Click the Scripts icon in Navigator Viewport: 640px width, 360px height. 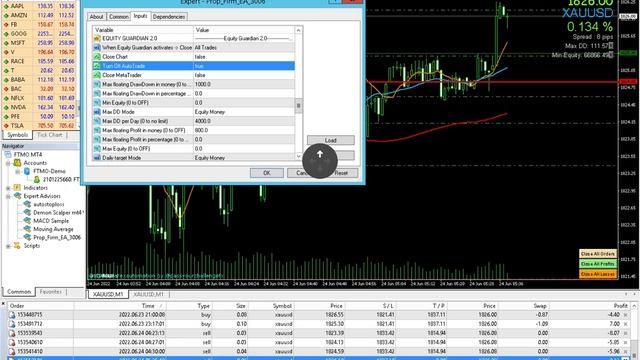17,246
